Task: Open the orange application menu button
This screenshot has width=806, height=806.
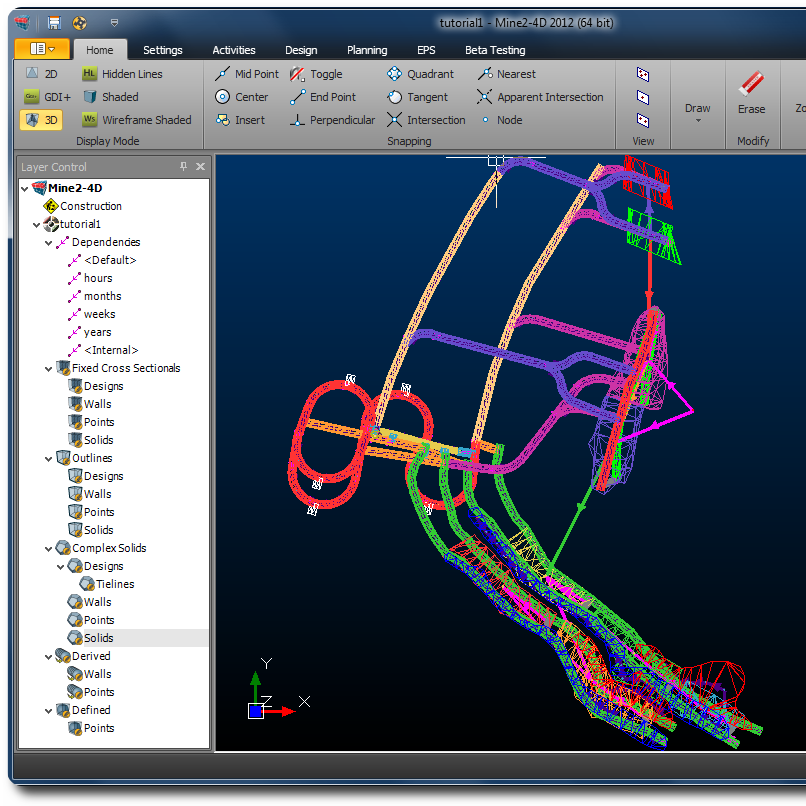Action: 42,49
